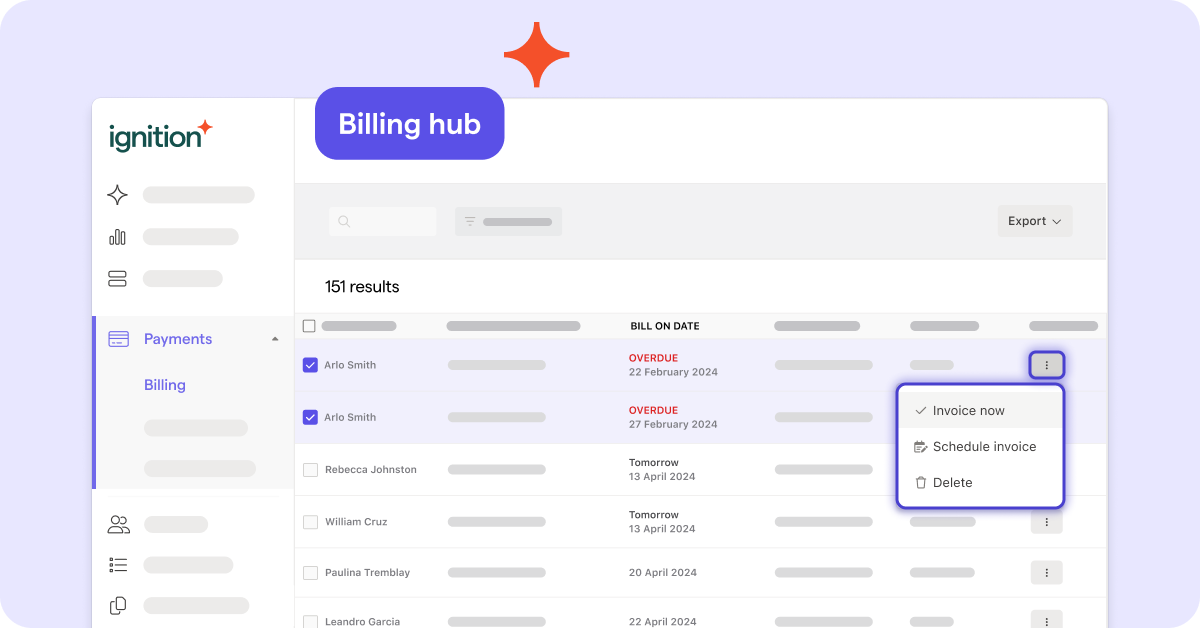Open the Export dropdown
1200x628 pixels.
(x=1034, y=221)
